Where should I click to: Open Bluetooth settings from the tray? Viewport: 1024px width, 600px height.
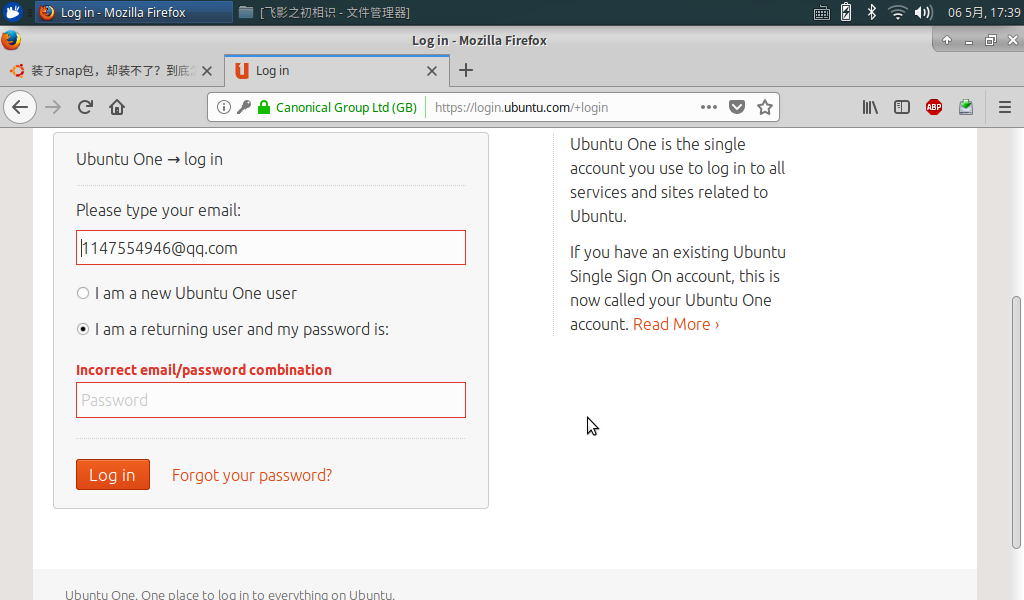tap(871, 12)
